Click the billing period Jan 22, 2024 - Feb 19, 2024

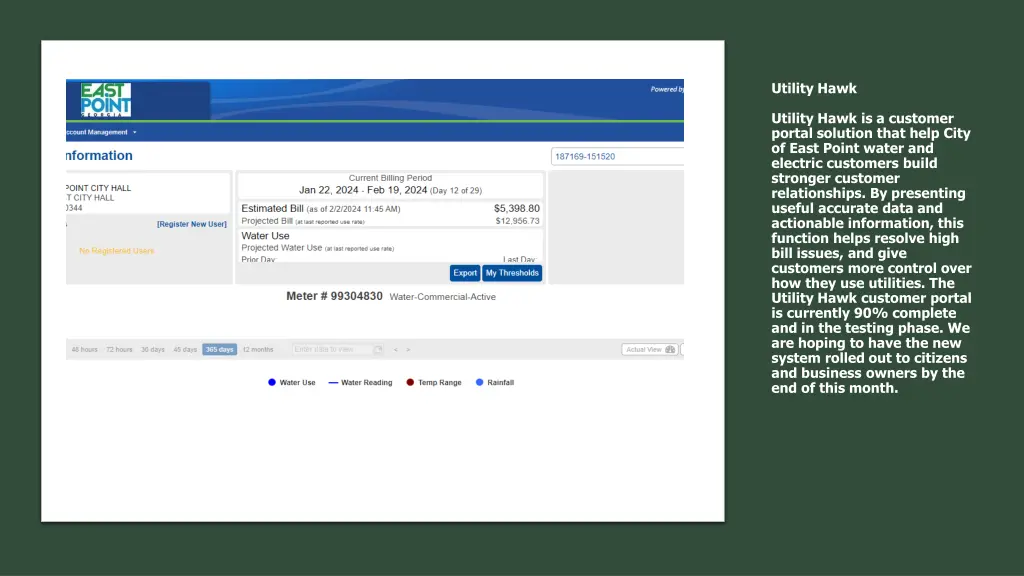[363, 190]
